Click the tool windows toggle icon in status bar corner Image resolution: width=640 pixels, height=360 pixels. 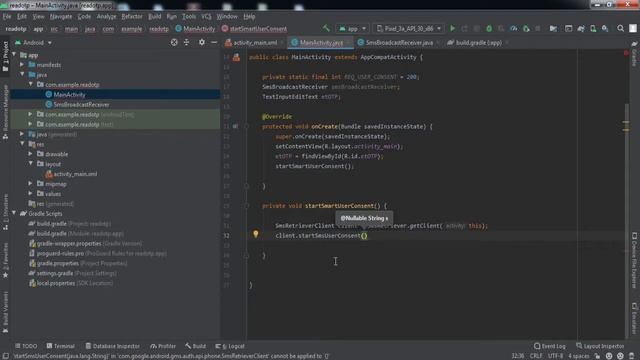coord(6,356)
